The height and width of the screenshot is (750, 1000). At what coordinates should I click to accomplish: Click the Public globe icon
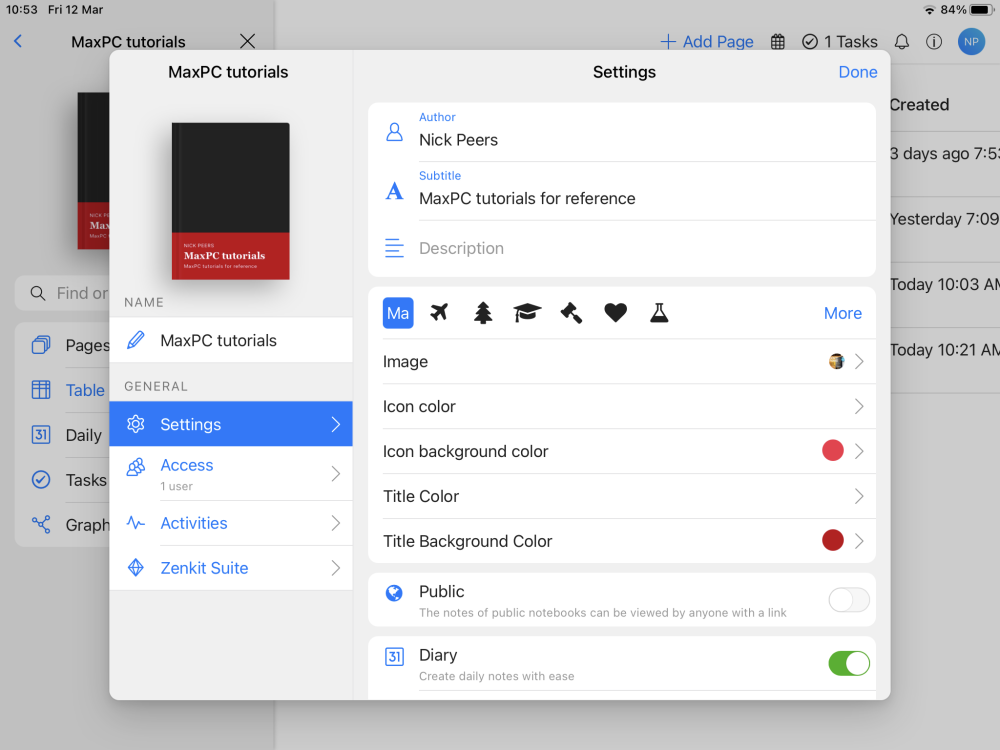tap(394, 593)
